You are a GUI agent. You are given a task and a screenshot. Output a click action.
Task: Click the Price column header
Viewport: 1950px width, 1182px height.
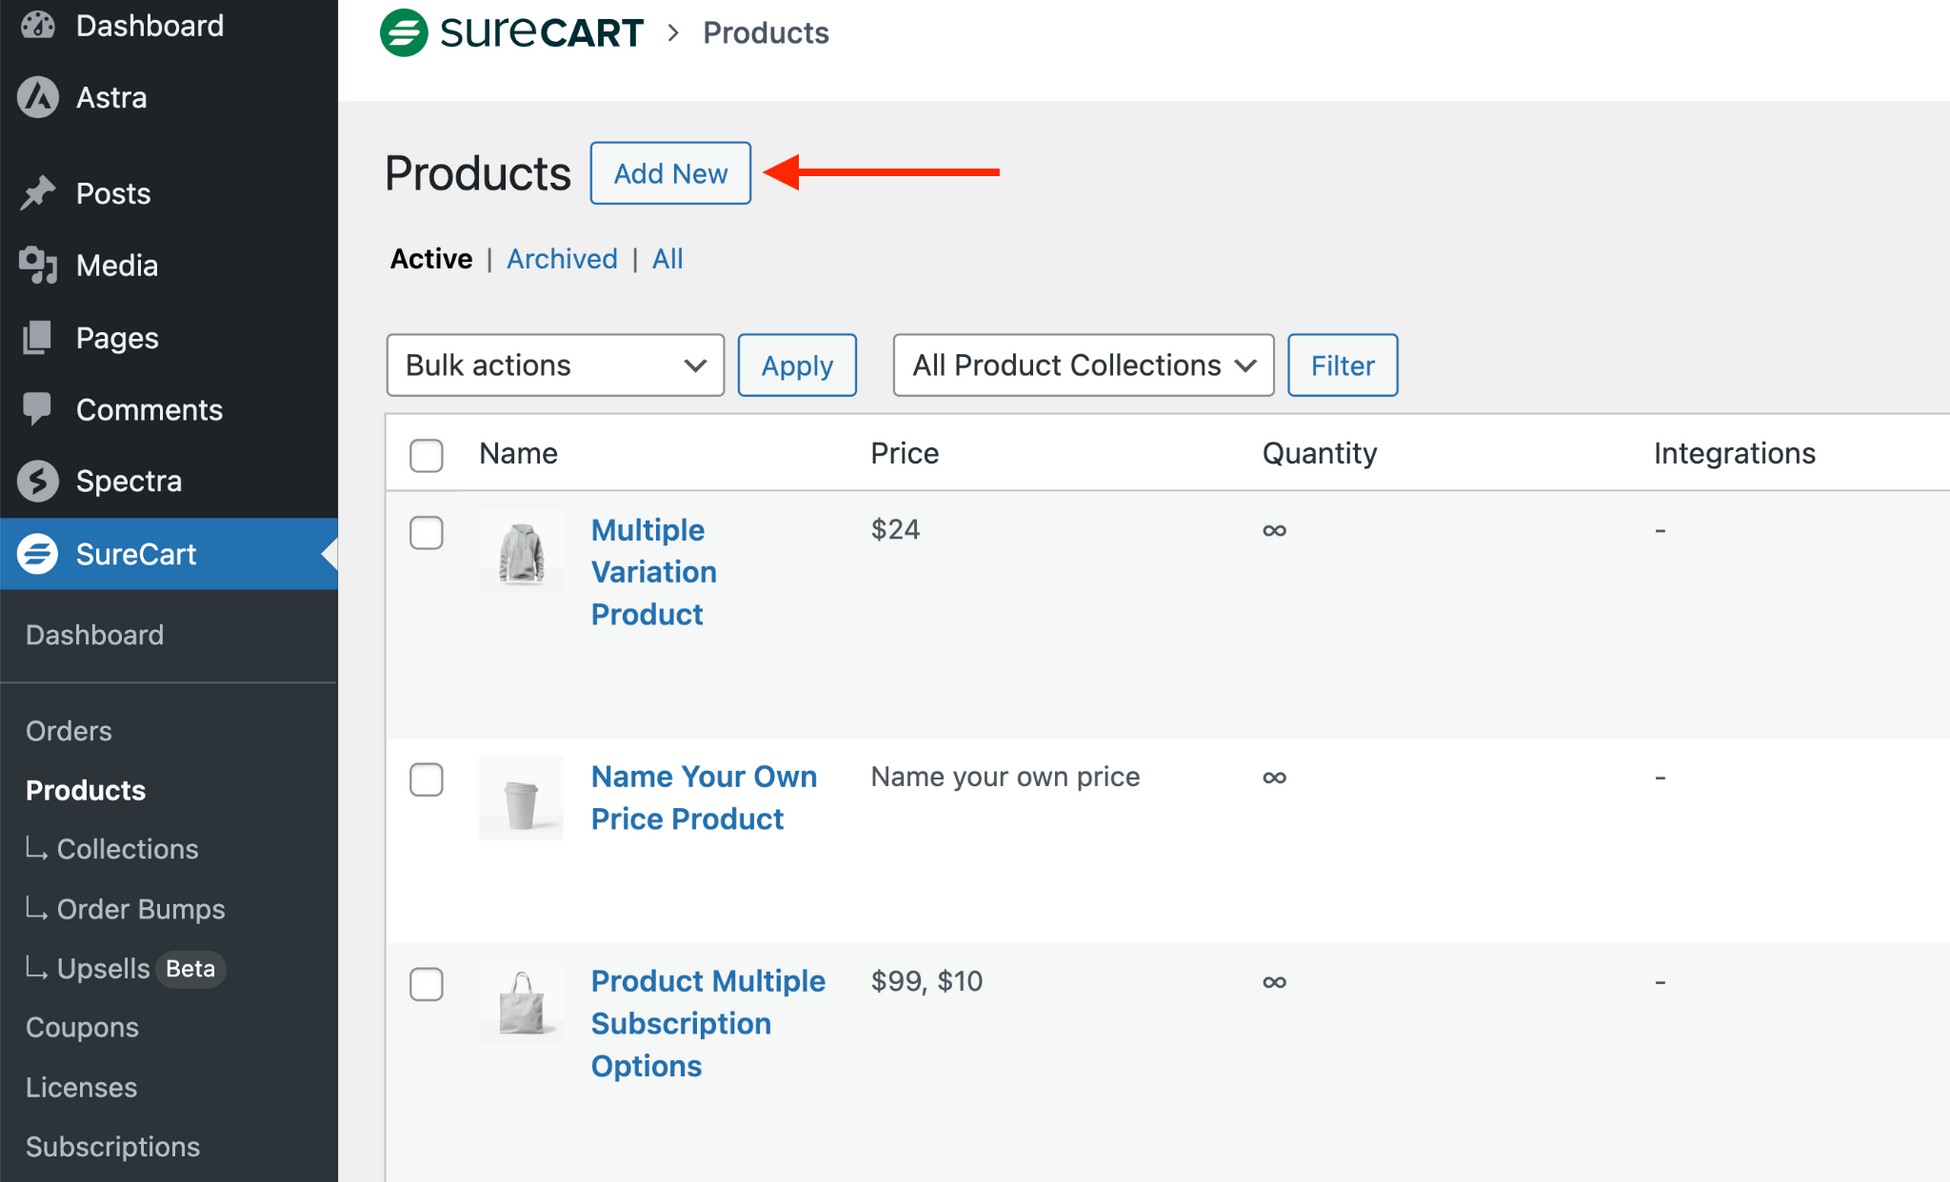click(904, 453)
